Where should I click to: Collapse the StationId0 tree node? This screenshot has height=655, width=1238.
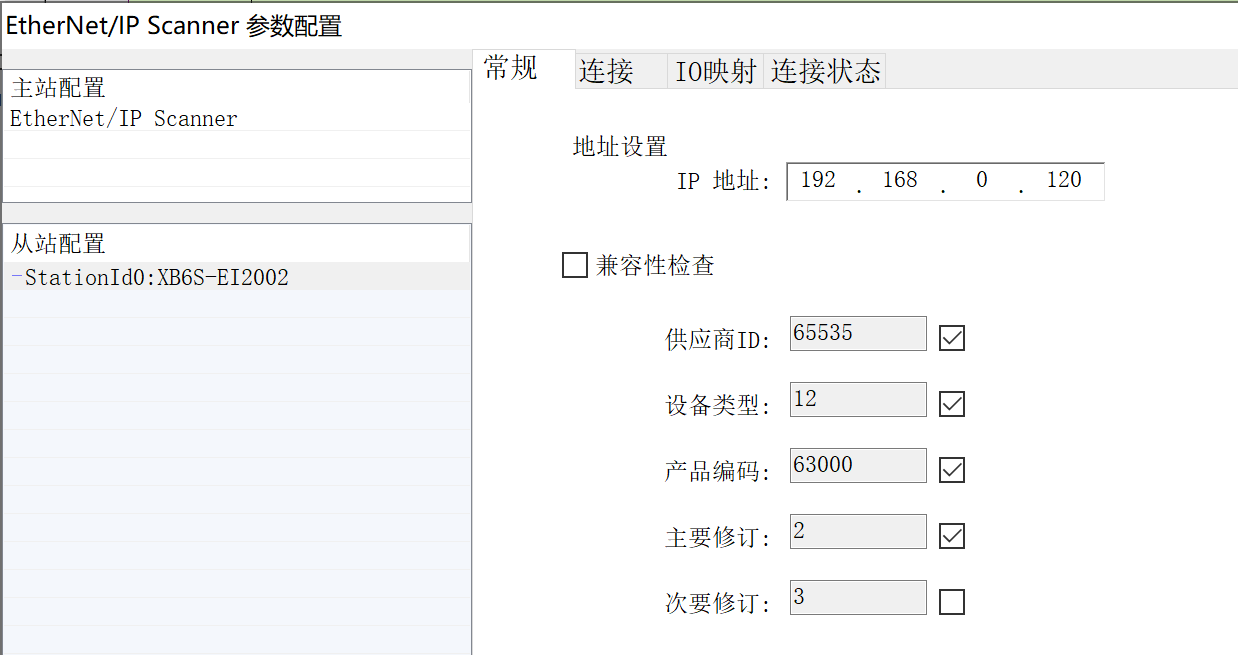(x=16, y=277)
